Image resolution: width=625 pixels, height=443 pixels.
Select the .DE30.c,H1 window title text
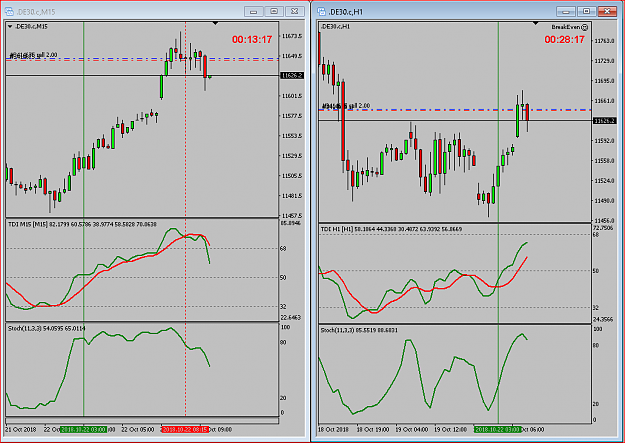346,12
